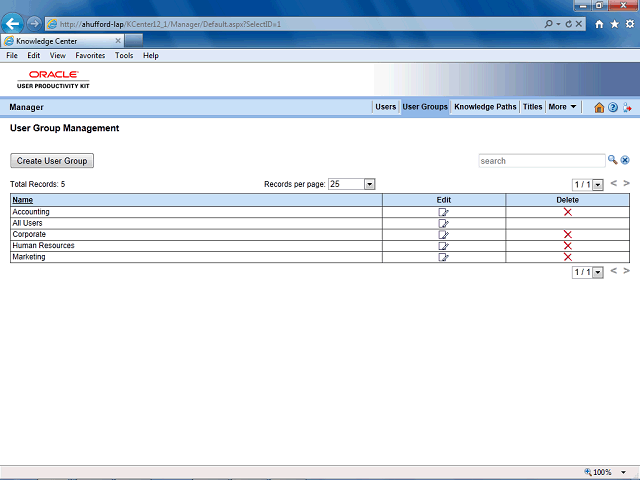The width and height of the screenshot is (640, 480).
Task: Go back with browser back arrow
Action: click(13, 24)
